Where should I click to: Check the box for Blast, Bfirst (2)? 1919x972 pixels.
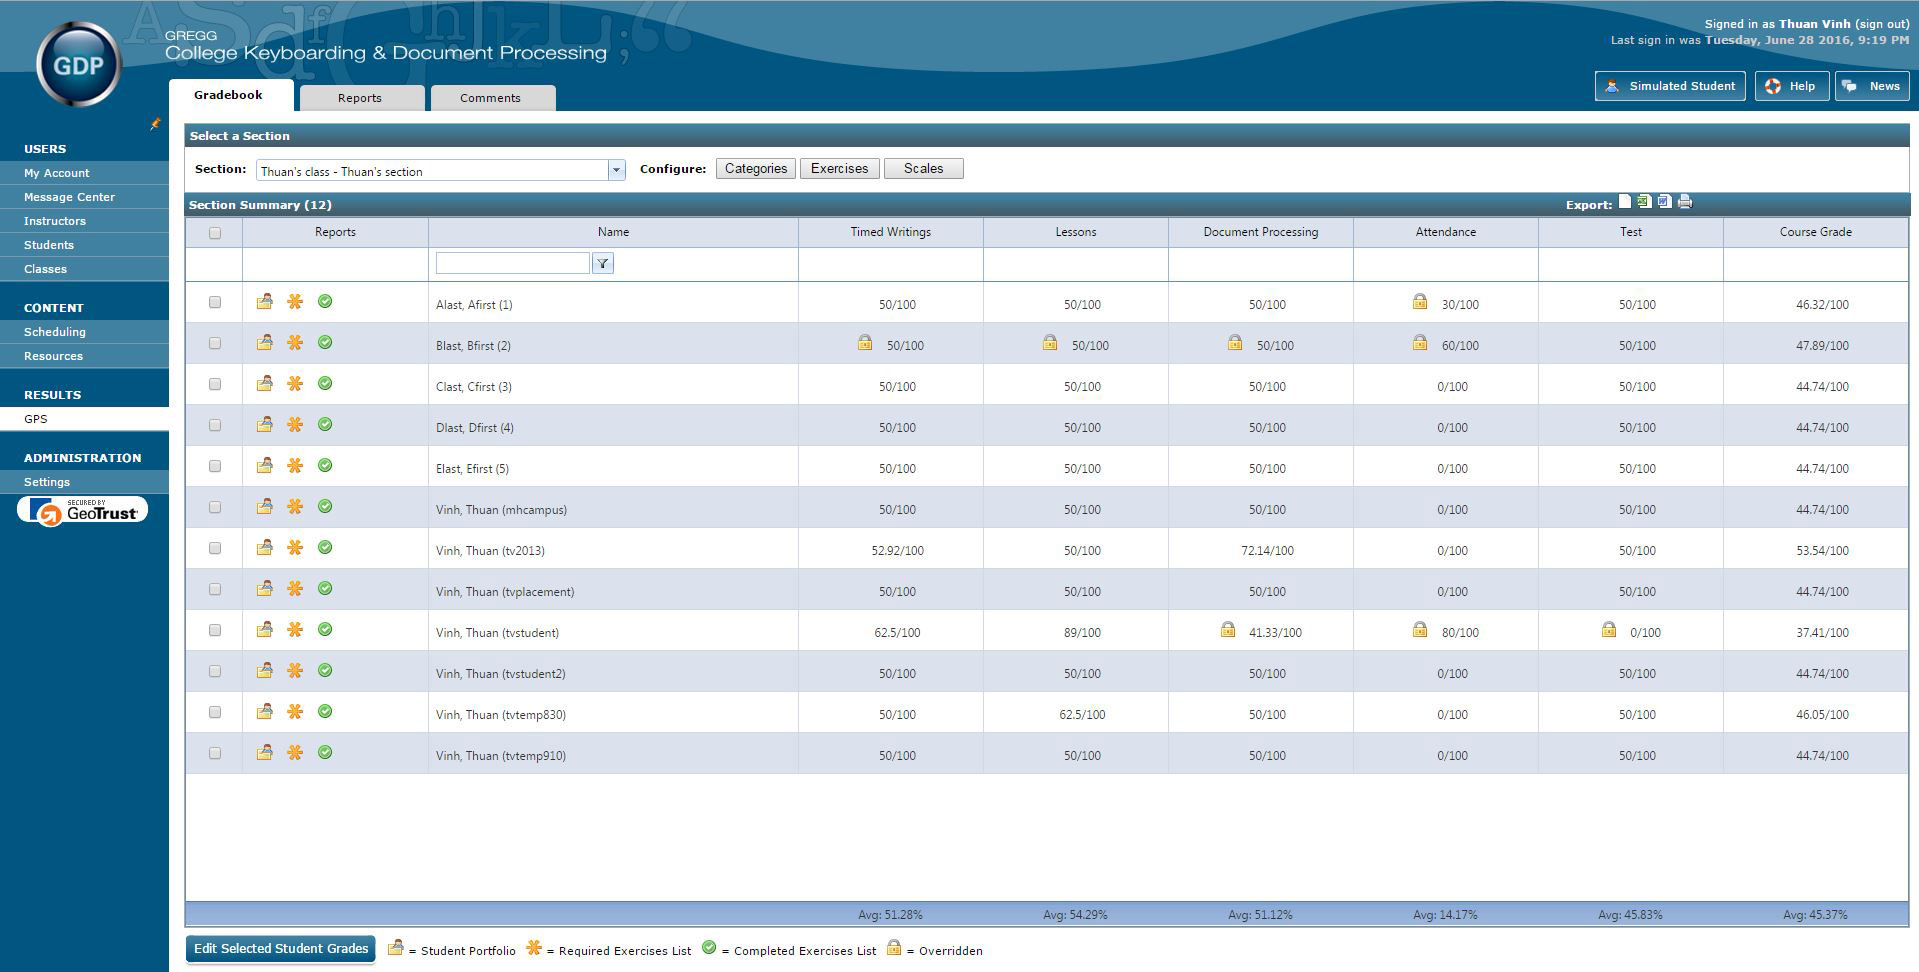215,343
